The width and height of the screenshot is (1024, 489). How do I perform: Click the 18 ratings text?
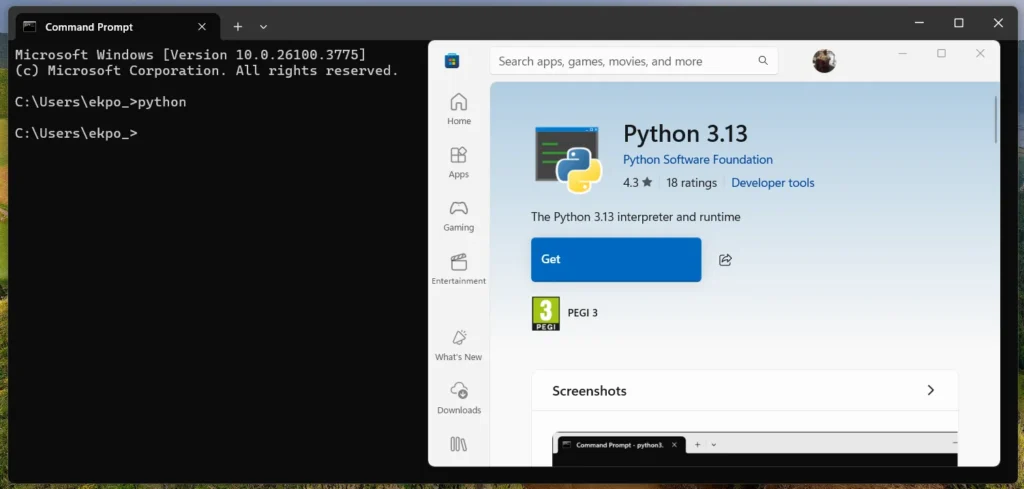coord(691,183)
